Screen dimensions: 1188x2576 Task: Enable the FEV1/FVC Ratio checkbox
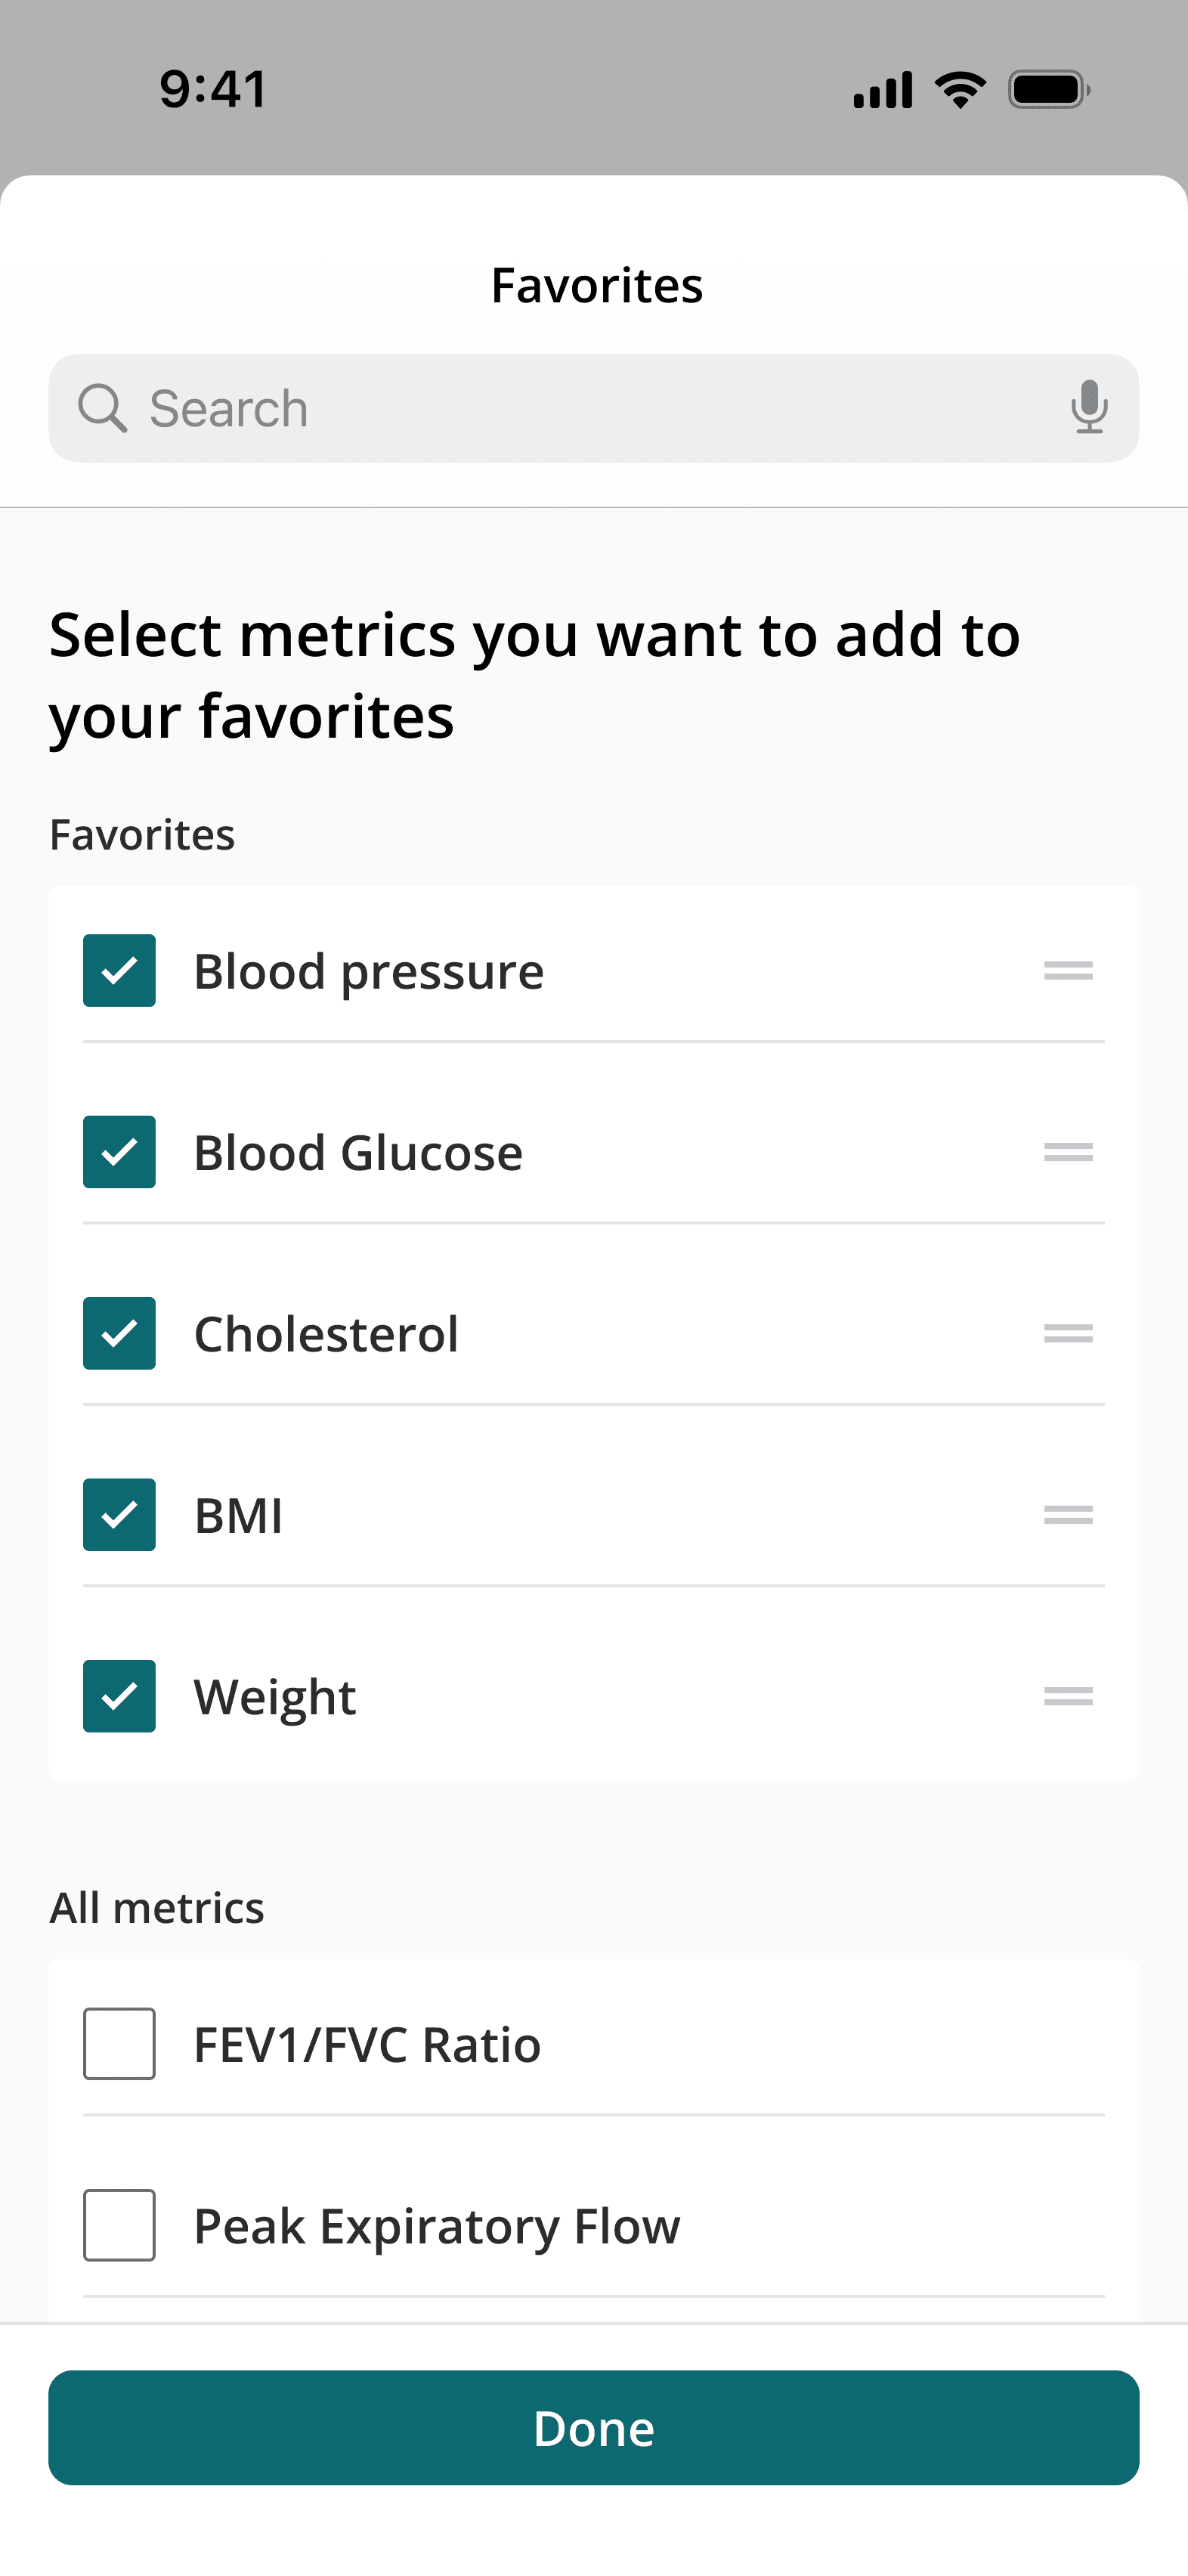pos(119,2044)
